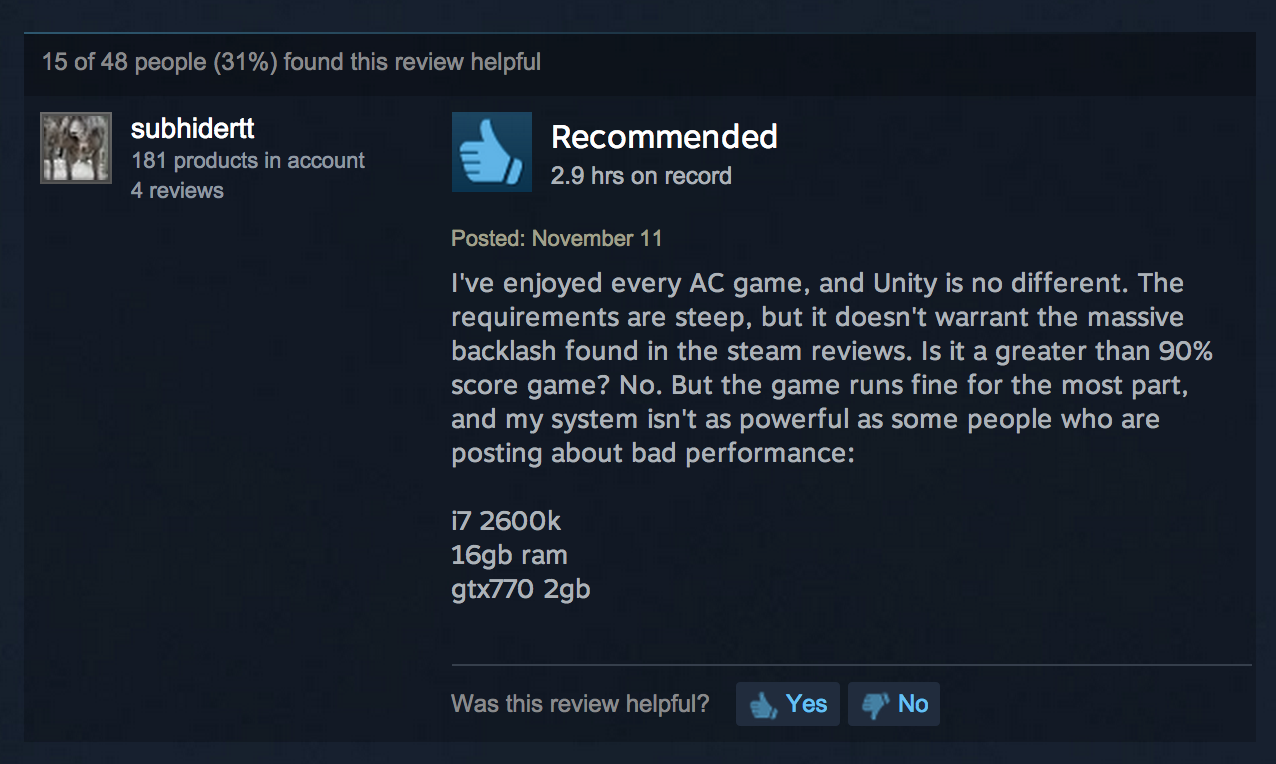
Task: Vote Yes, this review was helpful
Action: tap(788, 704)
